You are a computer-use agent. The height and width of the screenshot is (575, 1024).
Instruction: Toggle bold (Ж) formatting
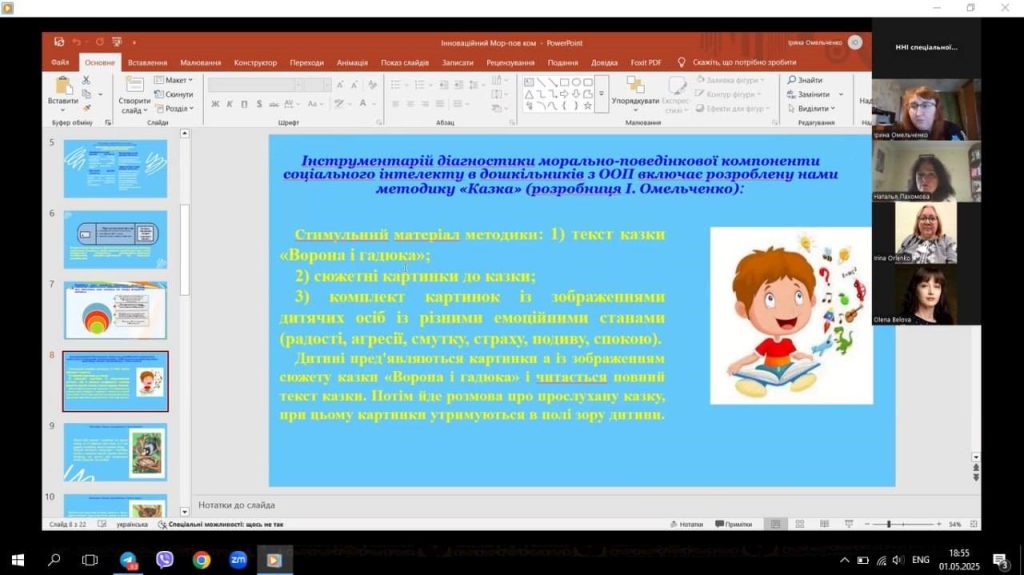[215, 104]
